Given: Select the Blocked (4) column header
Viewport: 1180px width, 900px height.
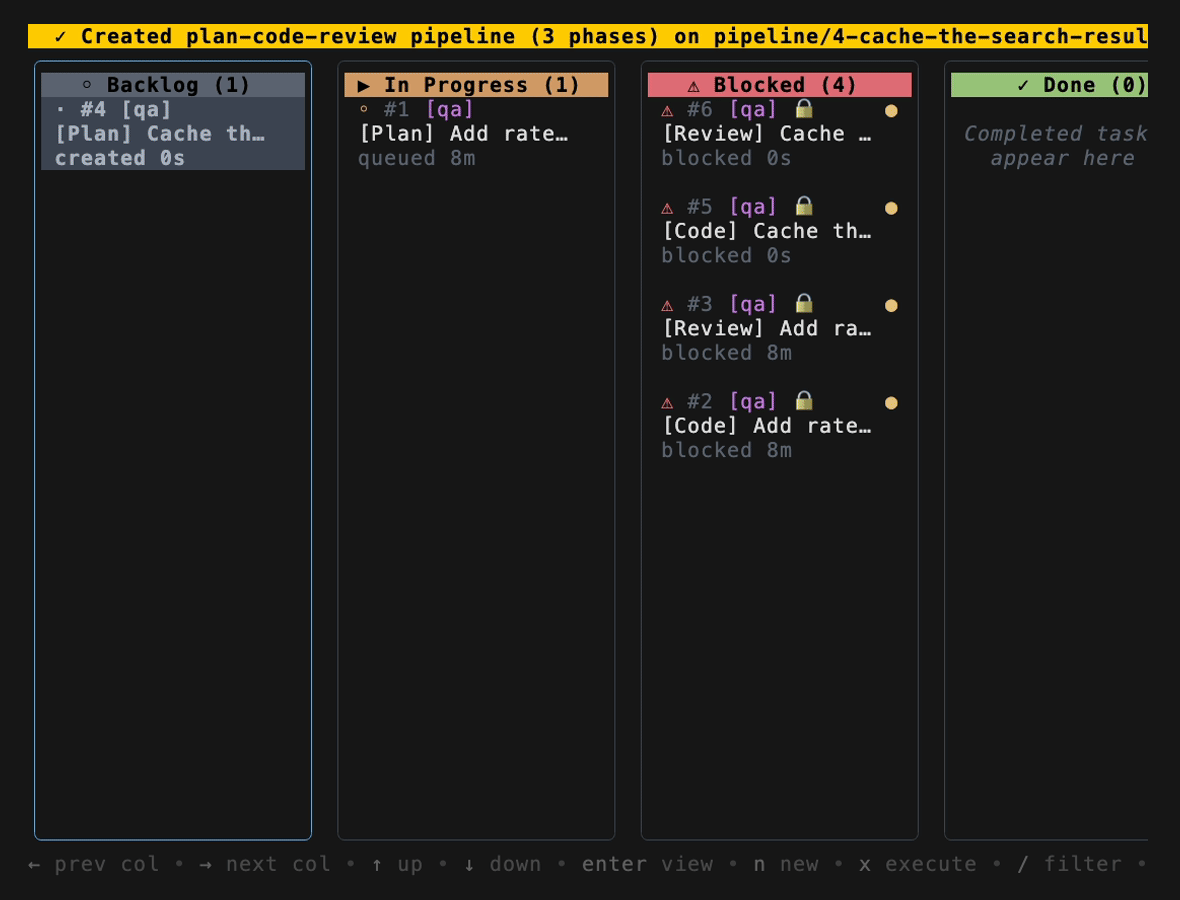Looking at the screenshot, I should point(780,85).
